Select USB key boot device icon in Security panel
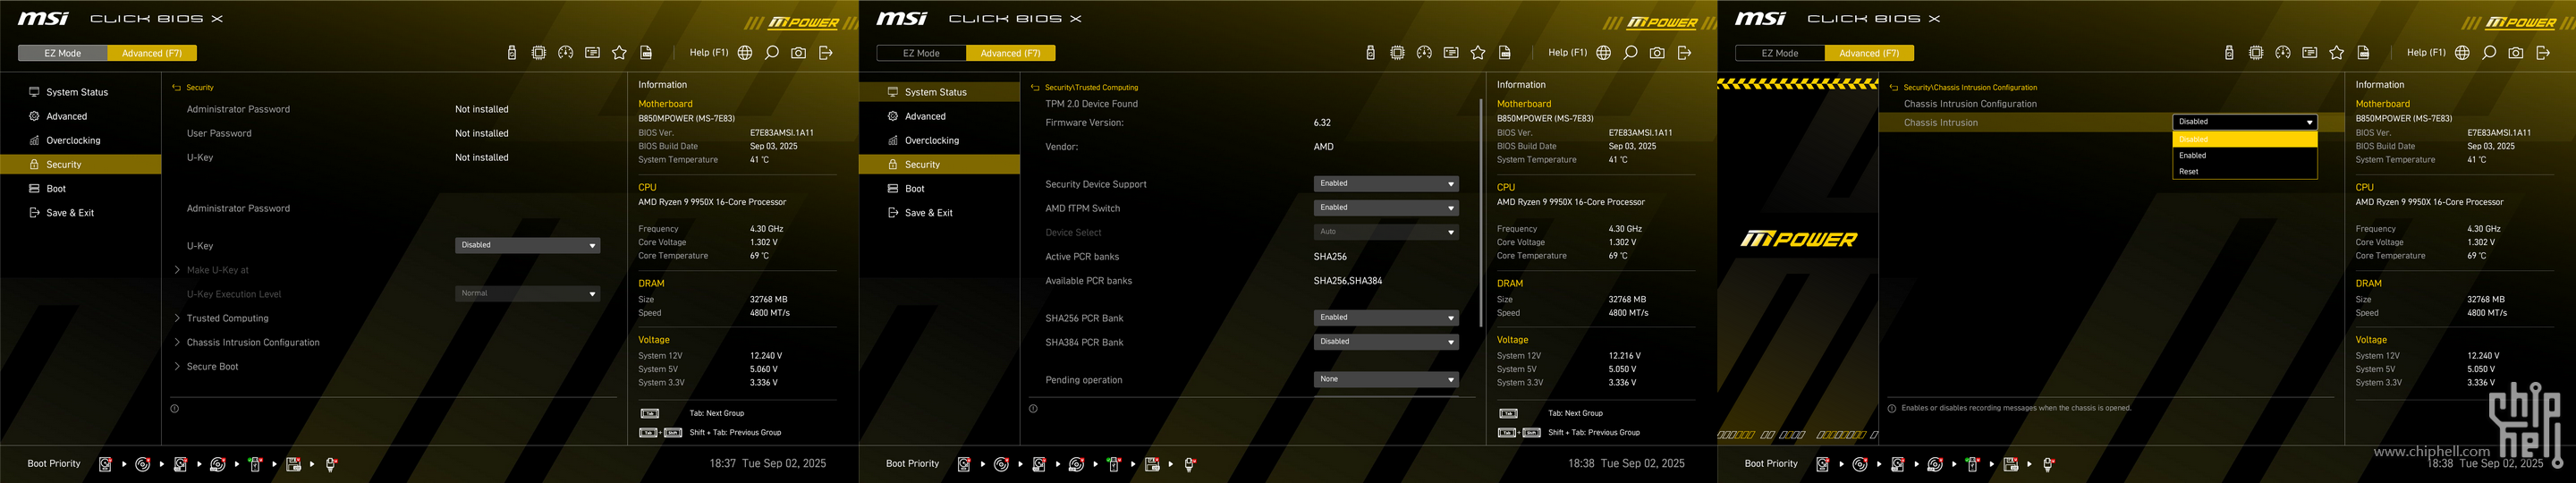 coord(255,464)
